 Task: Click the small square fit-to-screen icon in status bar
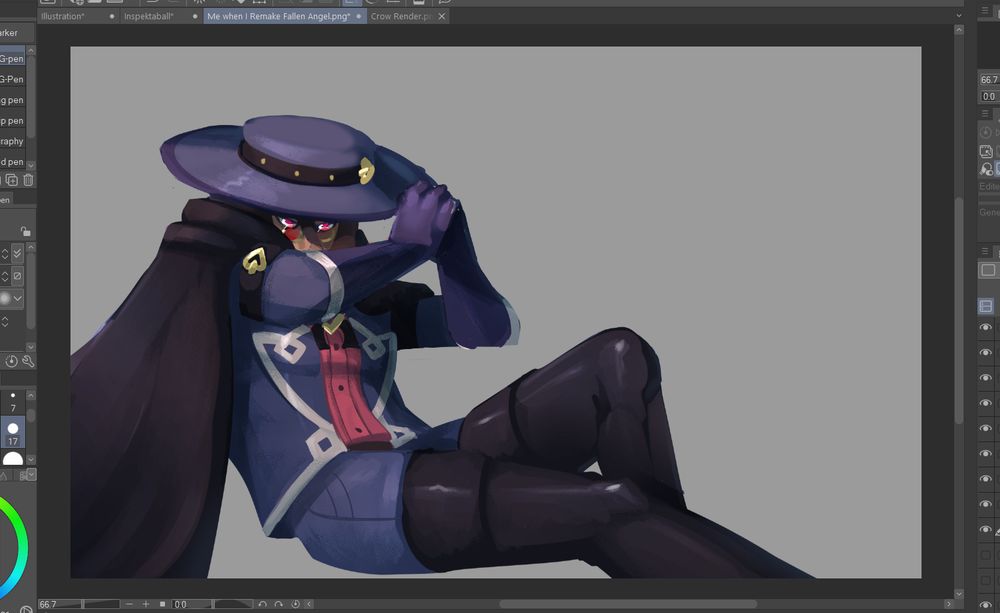coord(163,604)
